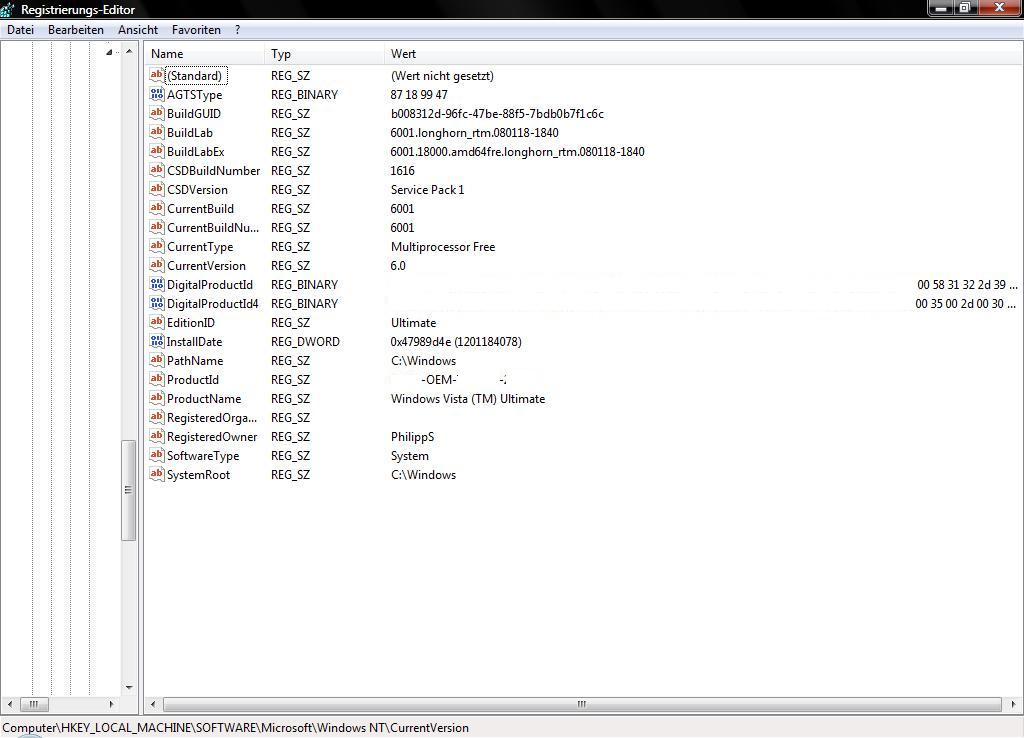Screen dimensions: 1024x738
Task: Click the tree pane horizontal scrollbar thumb
Action: [34, 704]
